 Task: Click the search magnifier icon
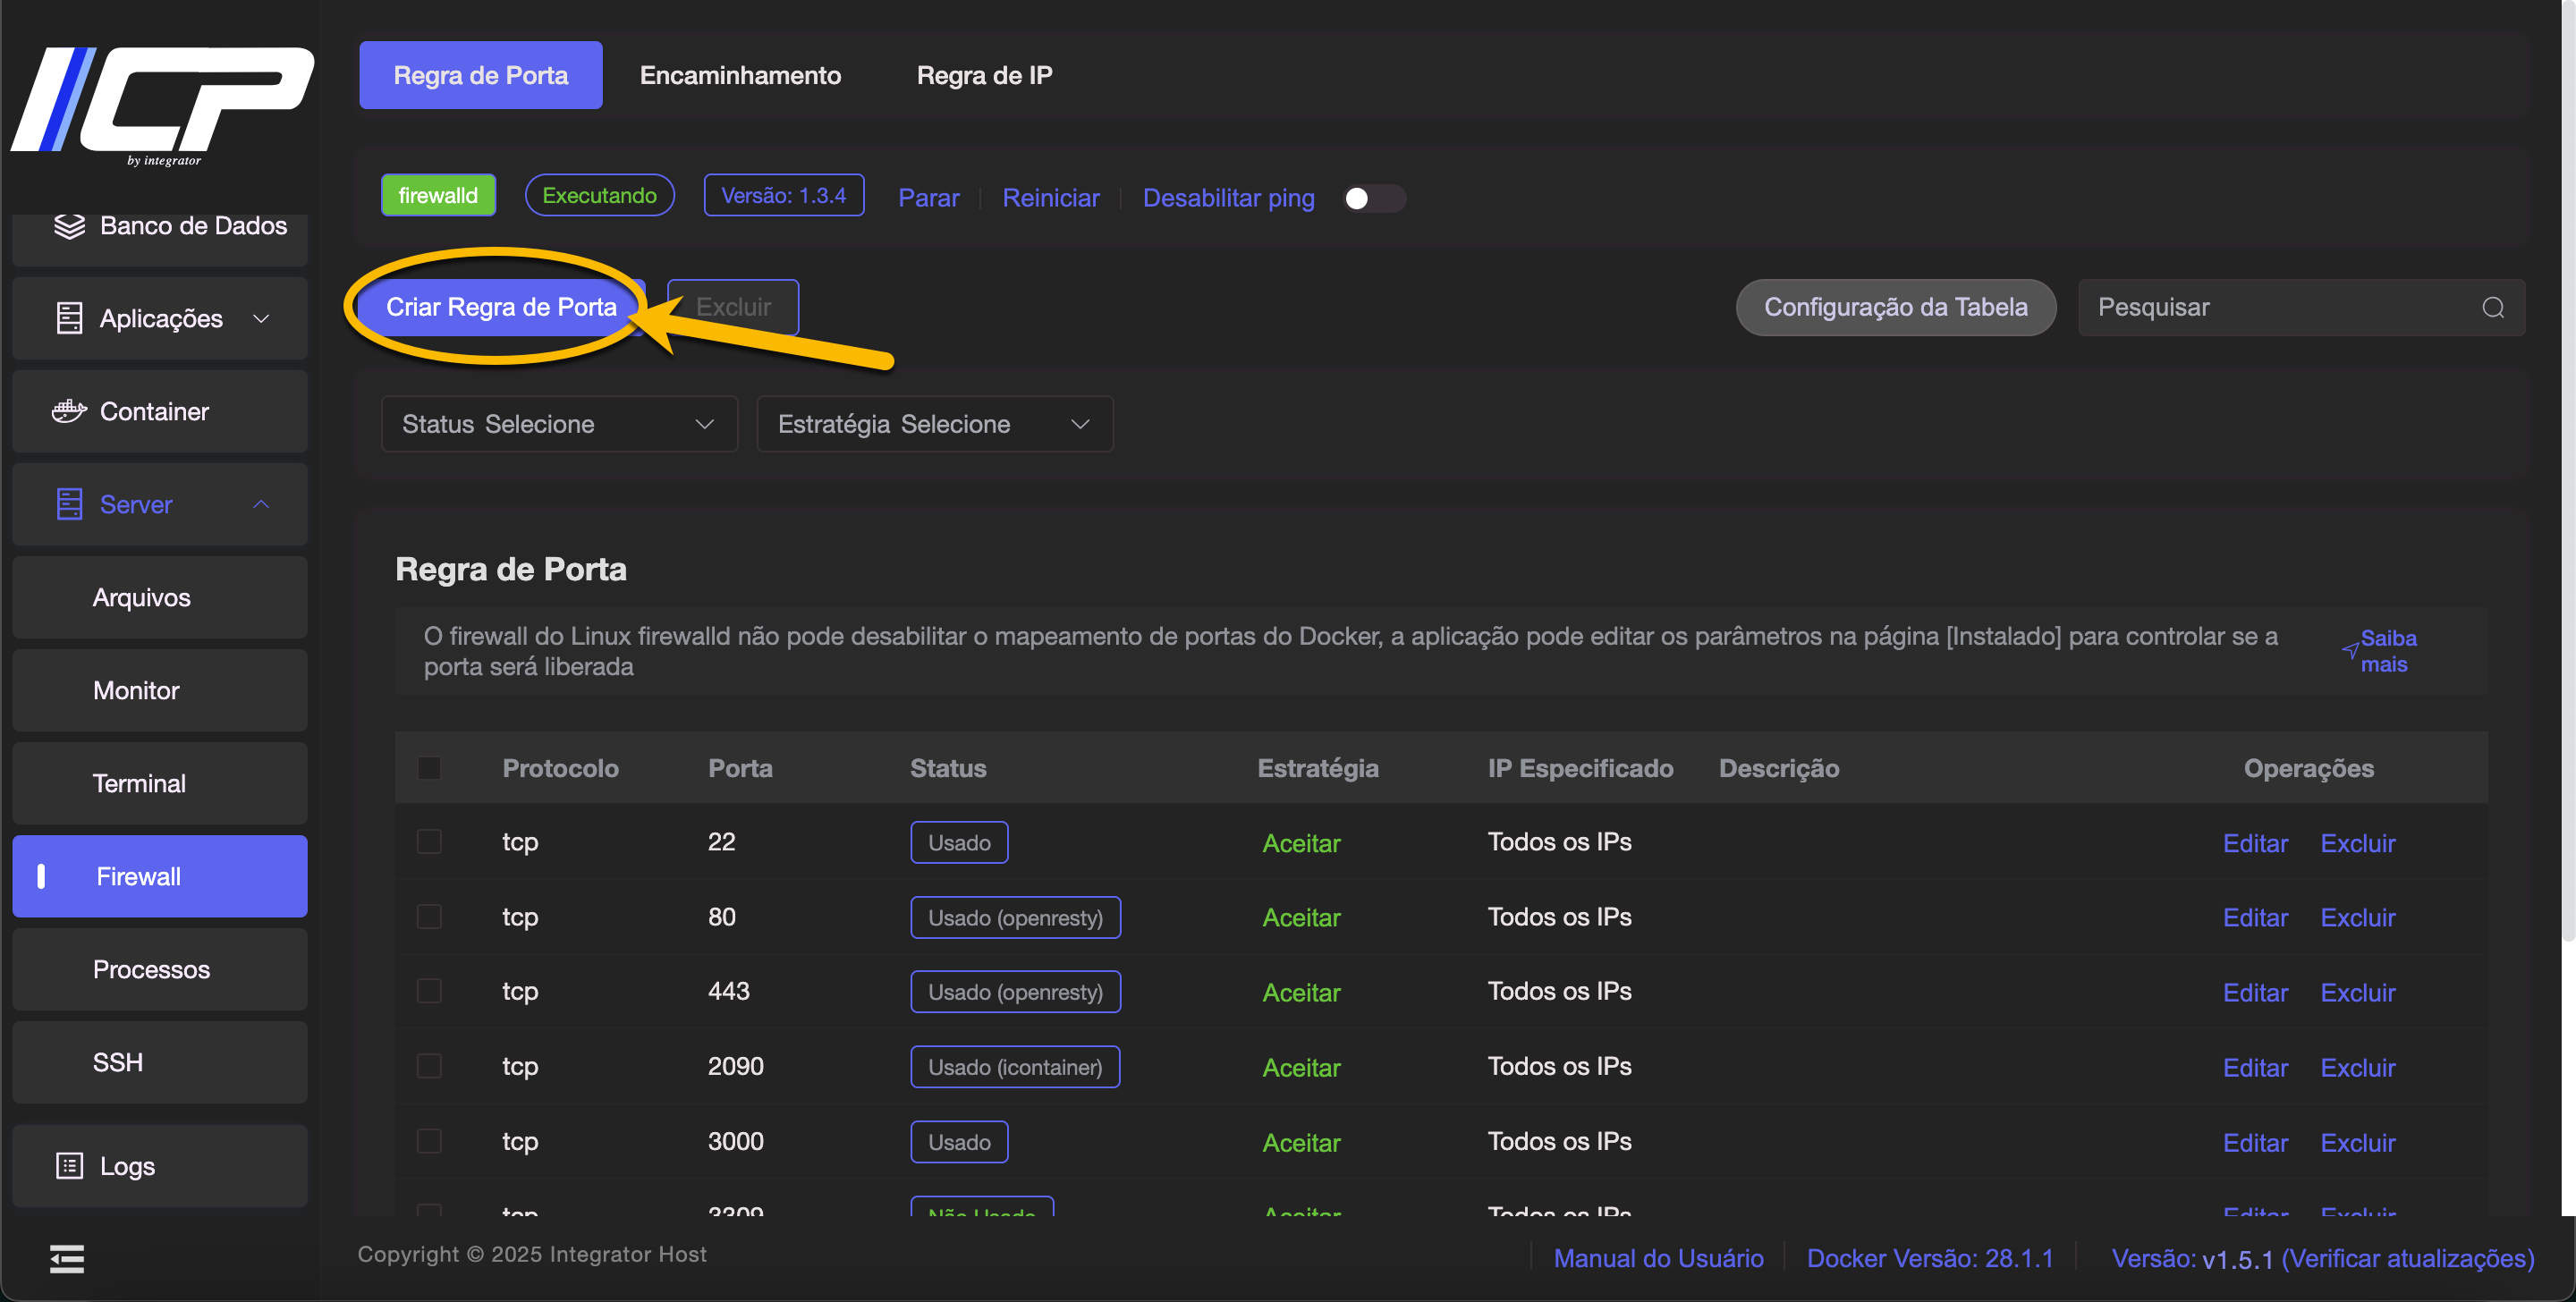click(2493, 308)
